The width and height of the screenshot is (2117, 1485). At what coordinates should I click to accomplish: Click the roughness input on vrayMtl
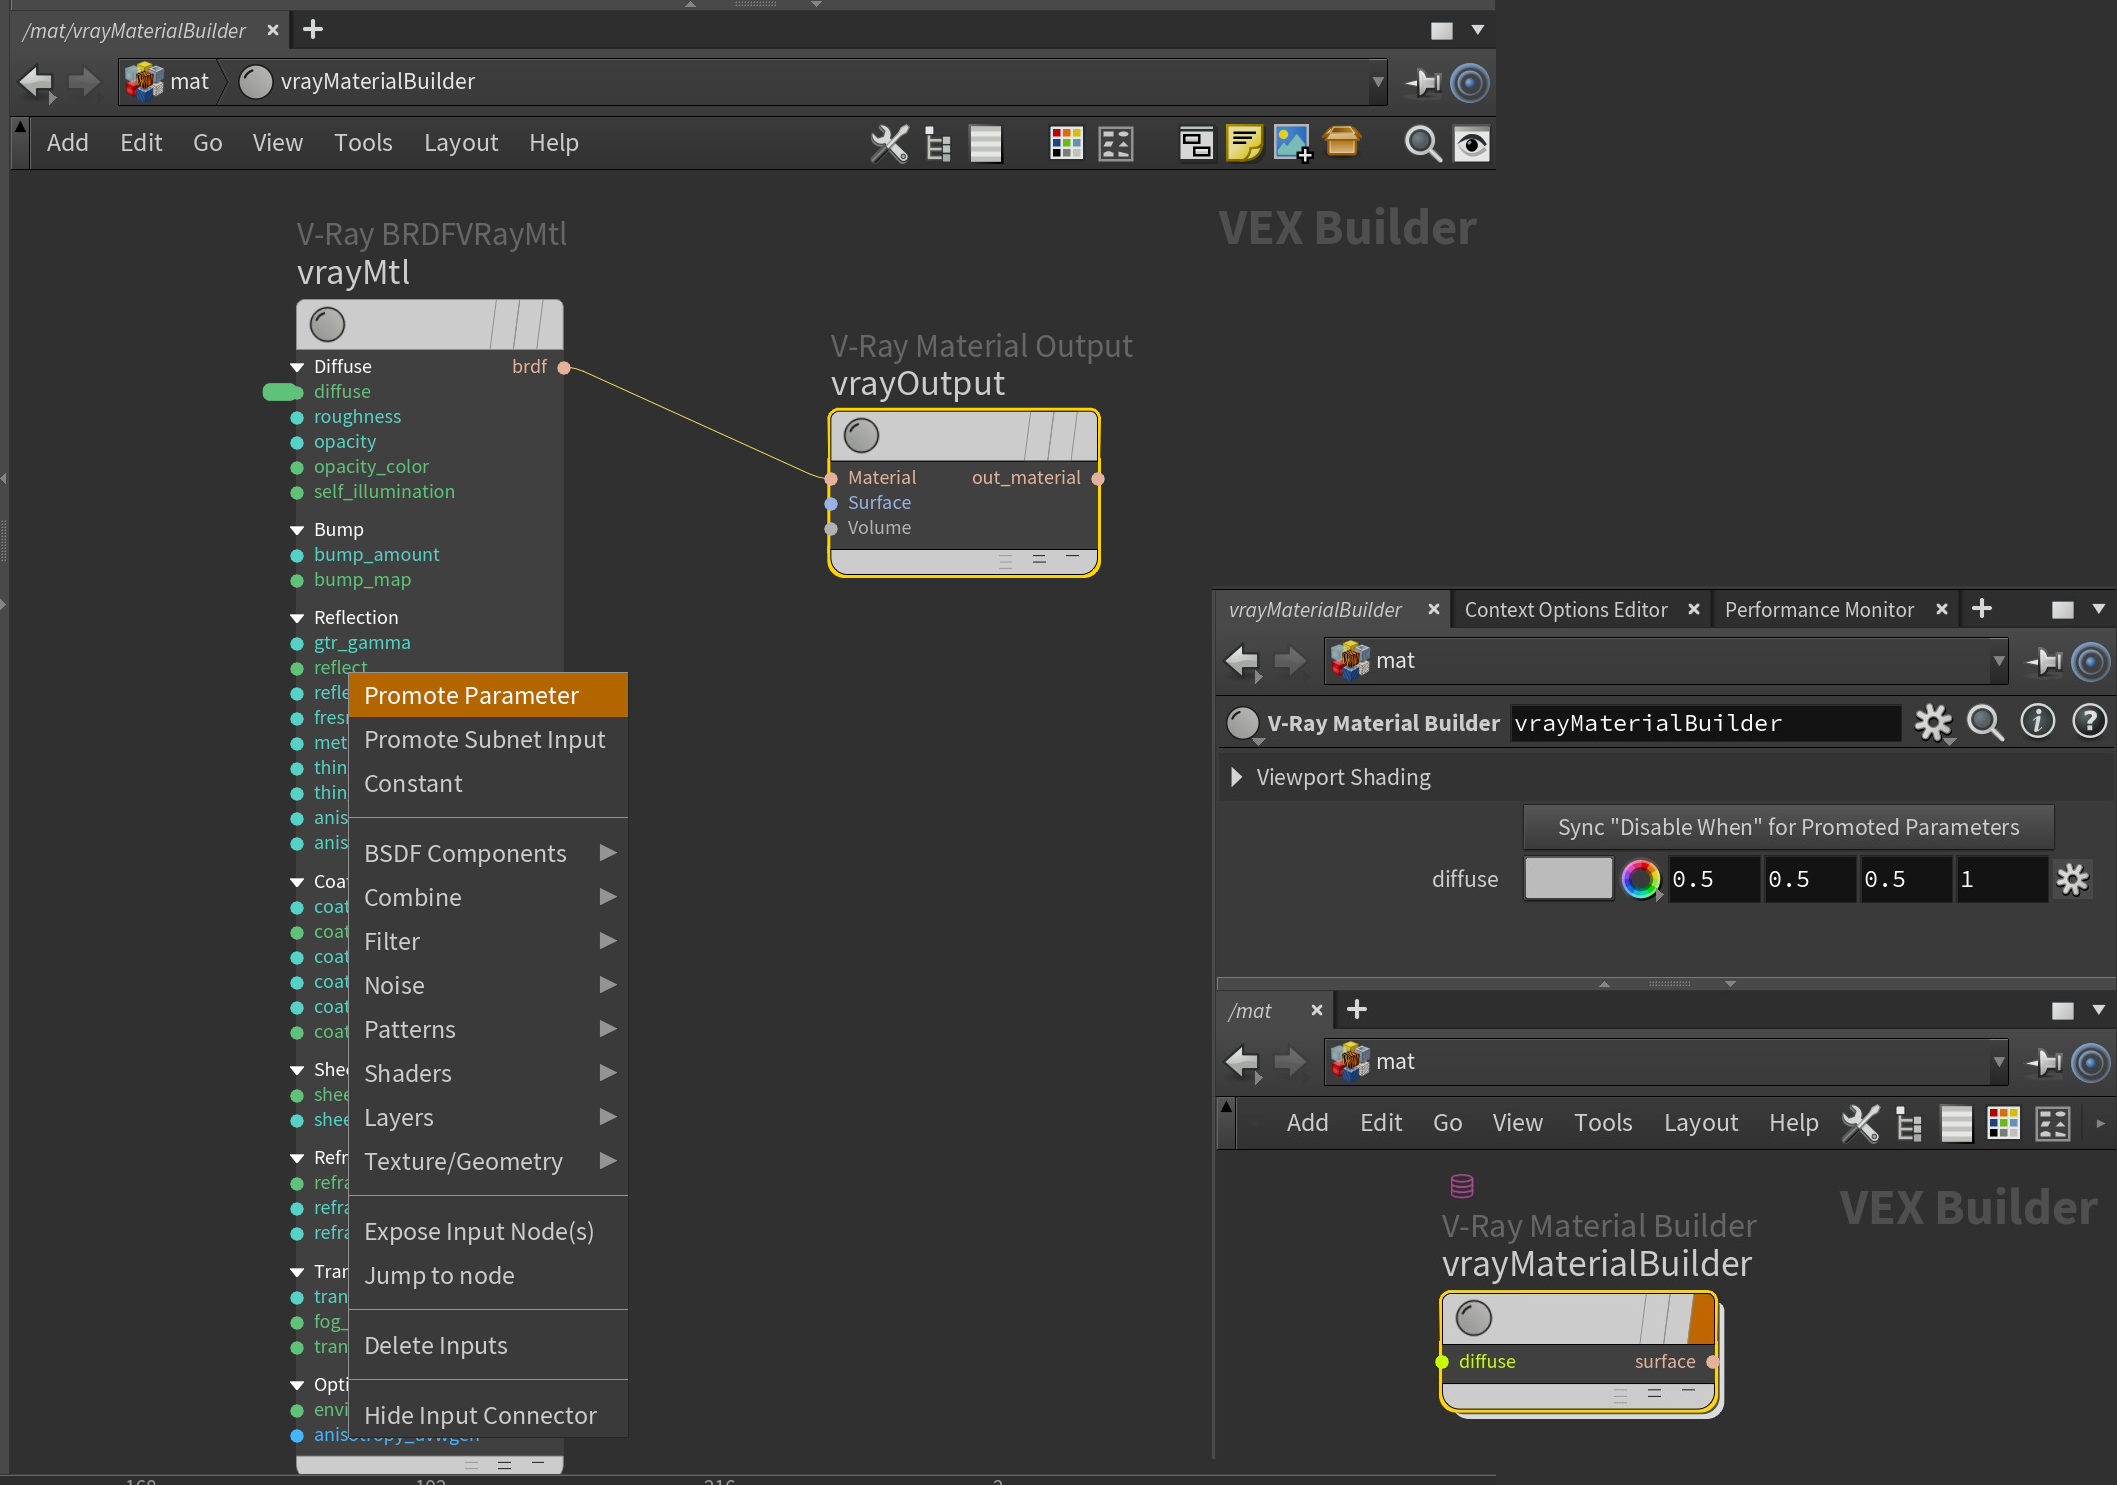click(x=297, y=417)
